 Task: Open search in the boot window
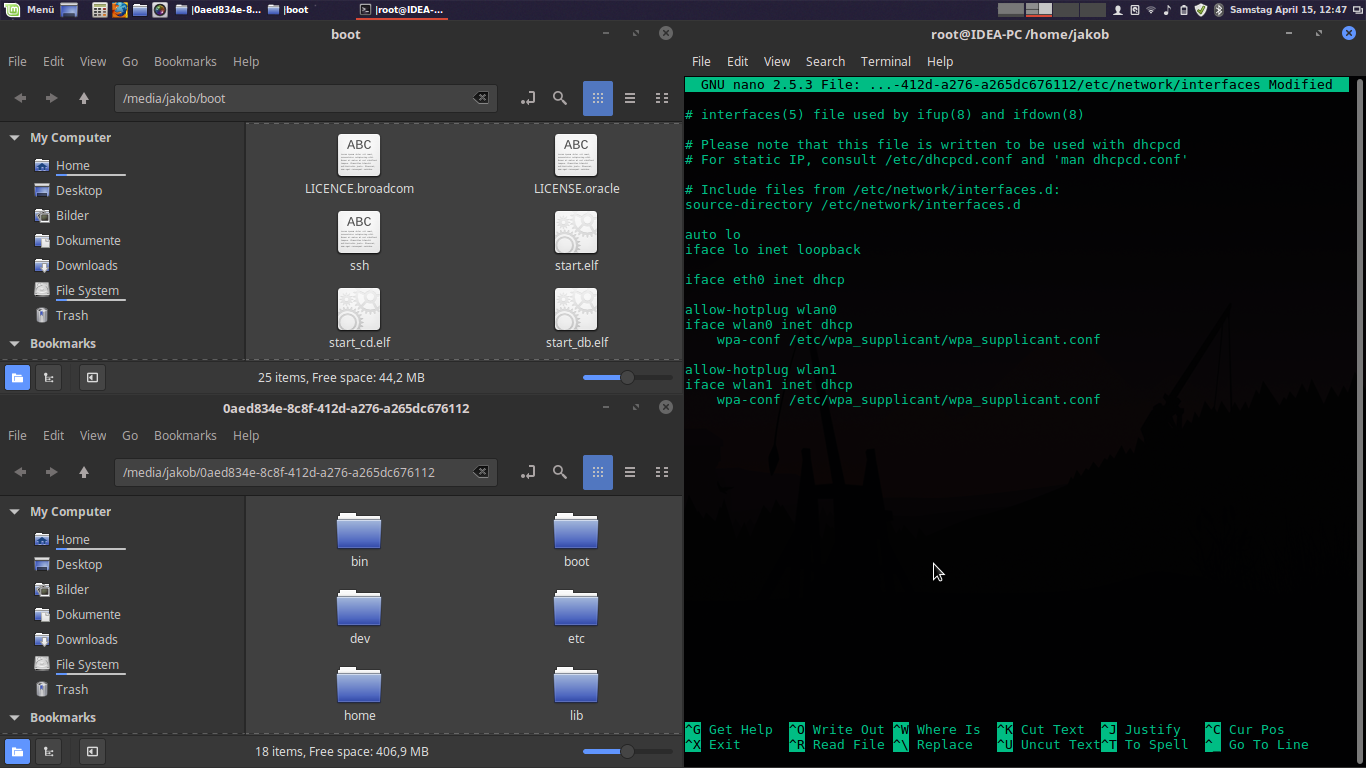coord(560,98)
